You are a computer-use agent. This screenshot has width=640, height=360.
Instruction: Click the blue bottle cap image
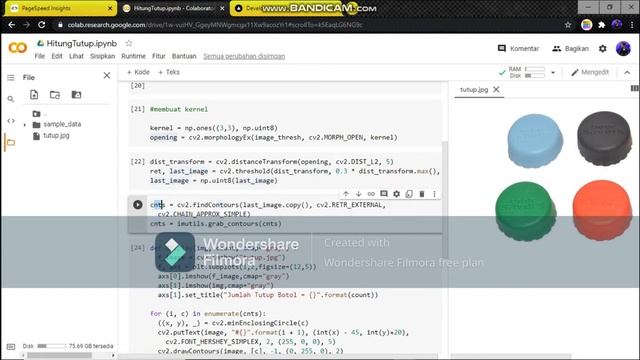point(535,141)
